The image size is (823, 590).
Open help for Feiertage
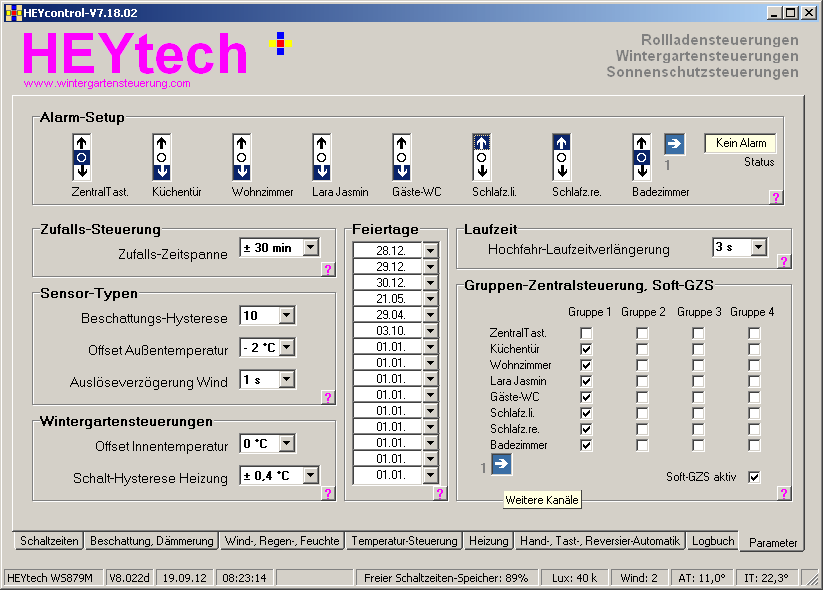pyautogui.click(x=440, y=493)
